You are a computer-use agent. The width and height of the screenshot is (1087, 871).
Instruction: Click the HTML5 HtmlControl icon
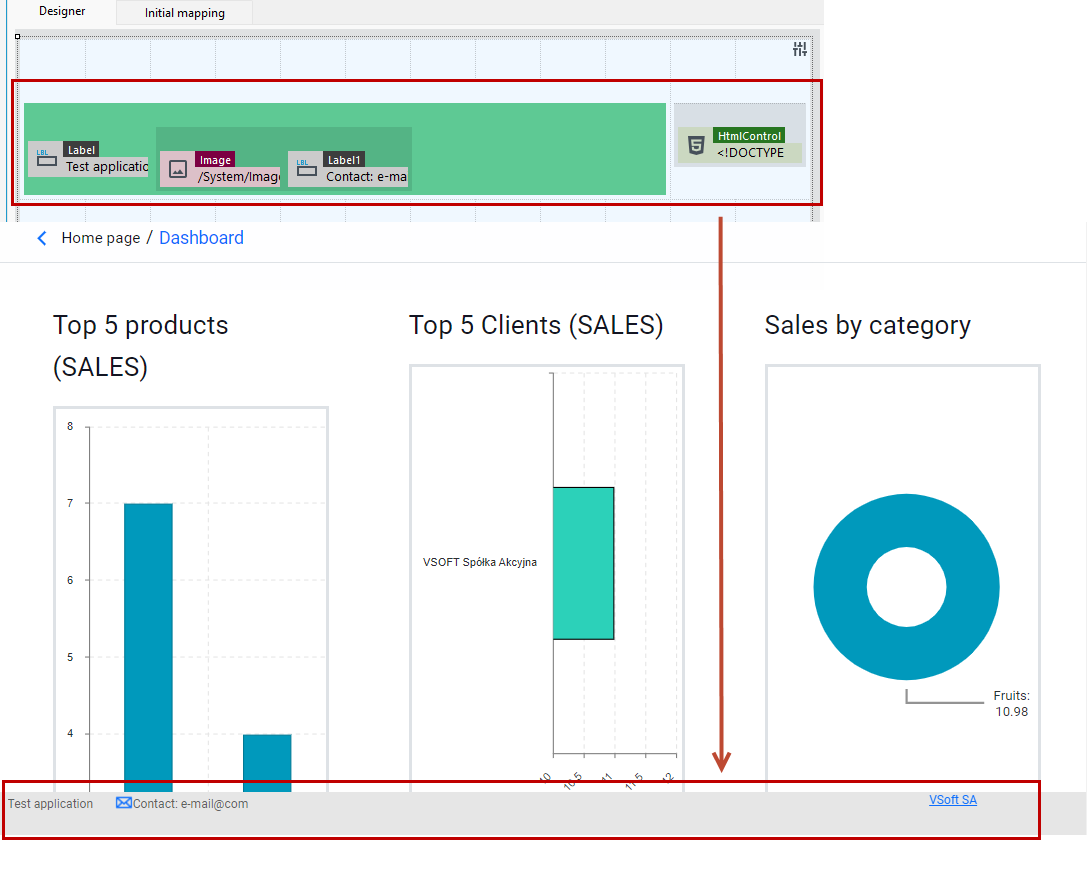696,145
